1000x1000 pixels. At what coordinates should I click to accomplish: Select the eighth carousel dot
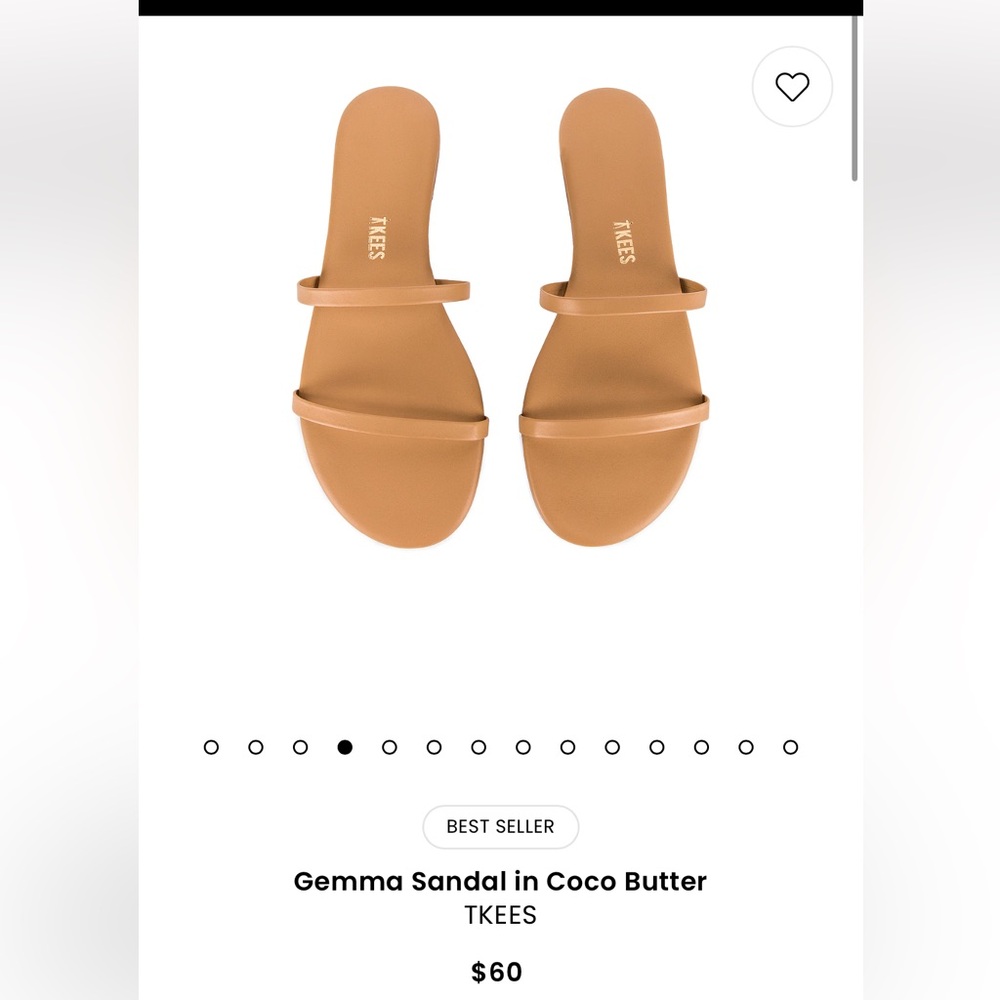(x=522, y=747)
